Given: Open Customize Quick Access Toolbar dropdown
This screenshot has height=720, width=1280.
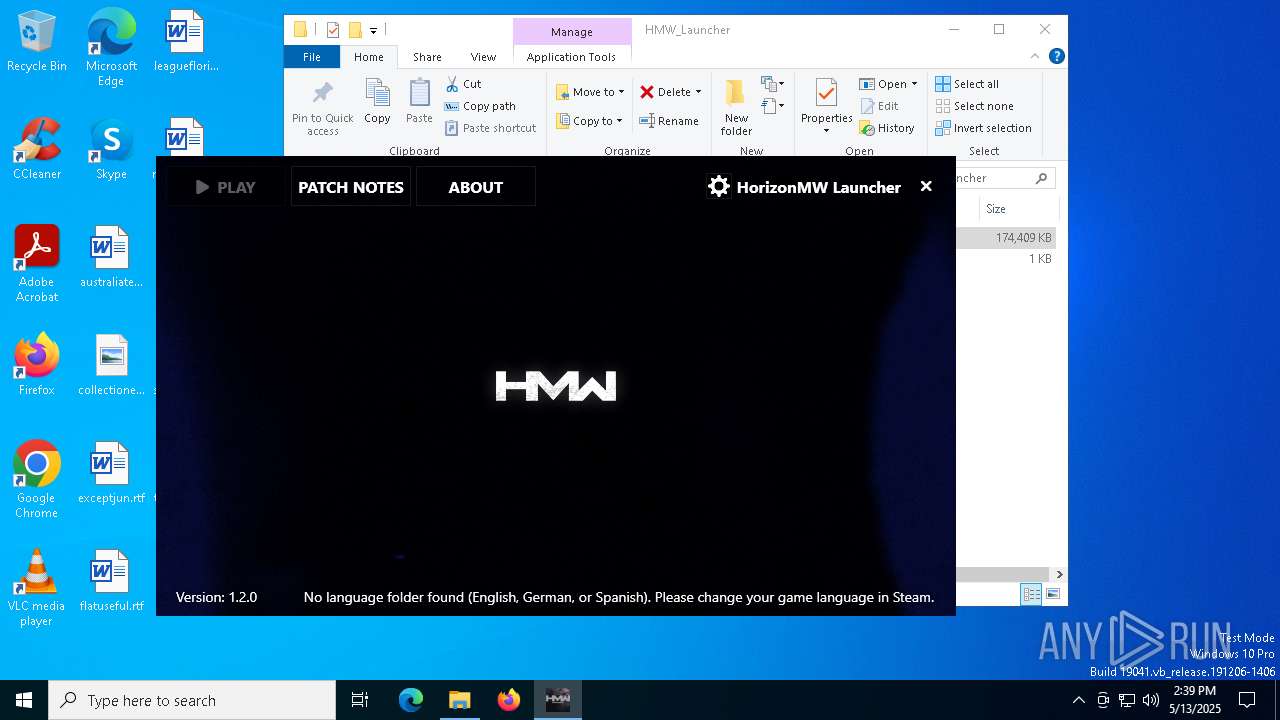Looking at the screenshot, I should click(x=374, y=31).
